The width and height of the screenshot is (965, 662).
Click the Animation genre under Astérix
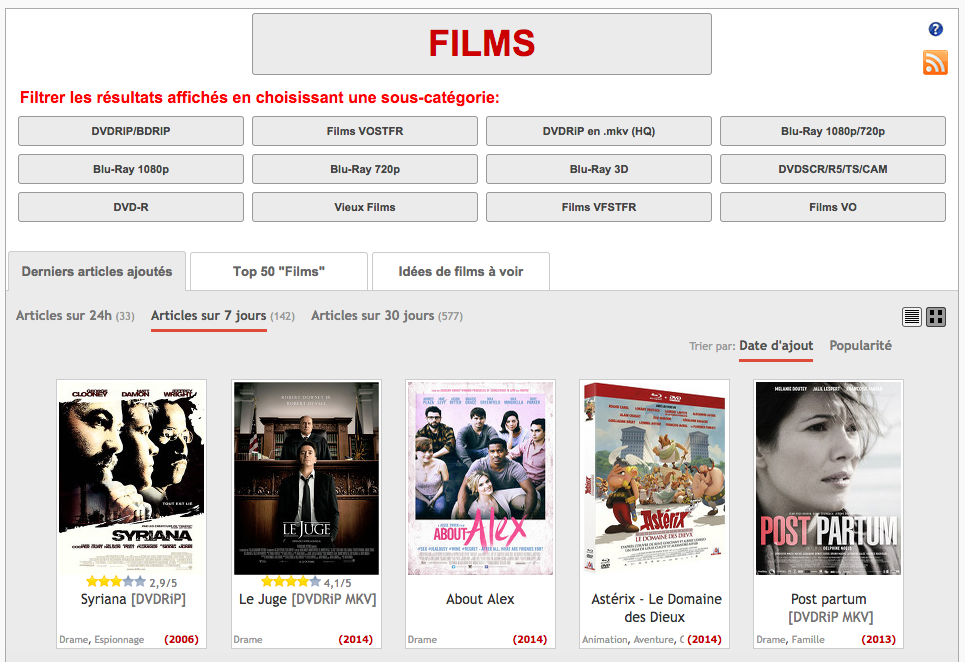(x=605, y=640)
